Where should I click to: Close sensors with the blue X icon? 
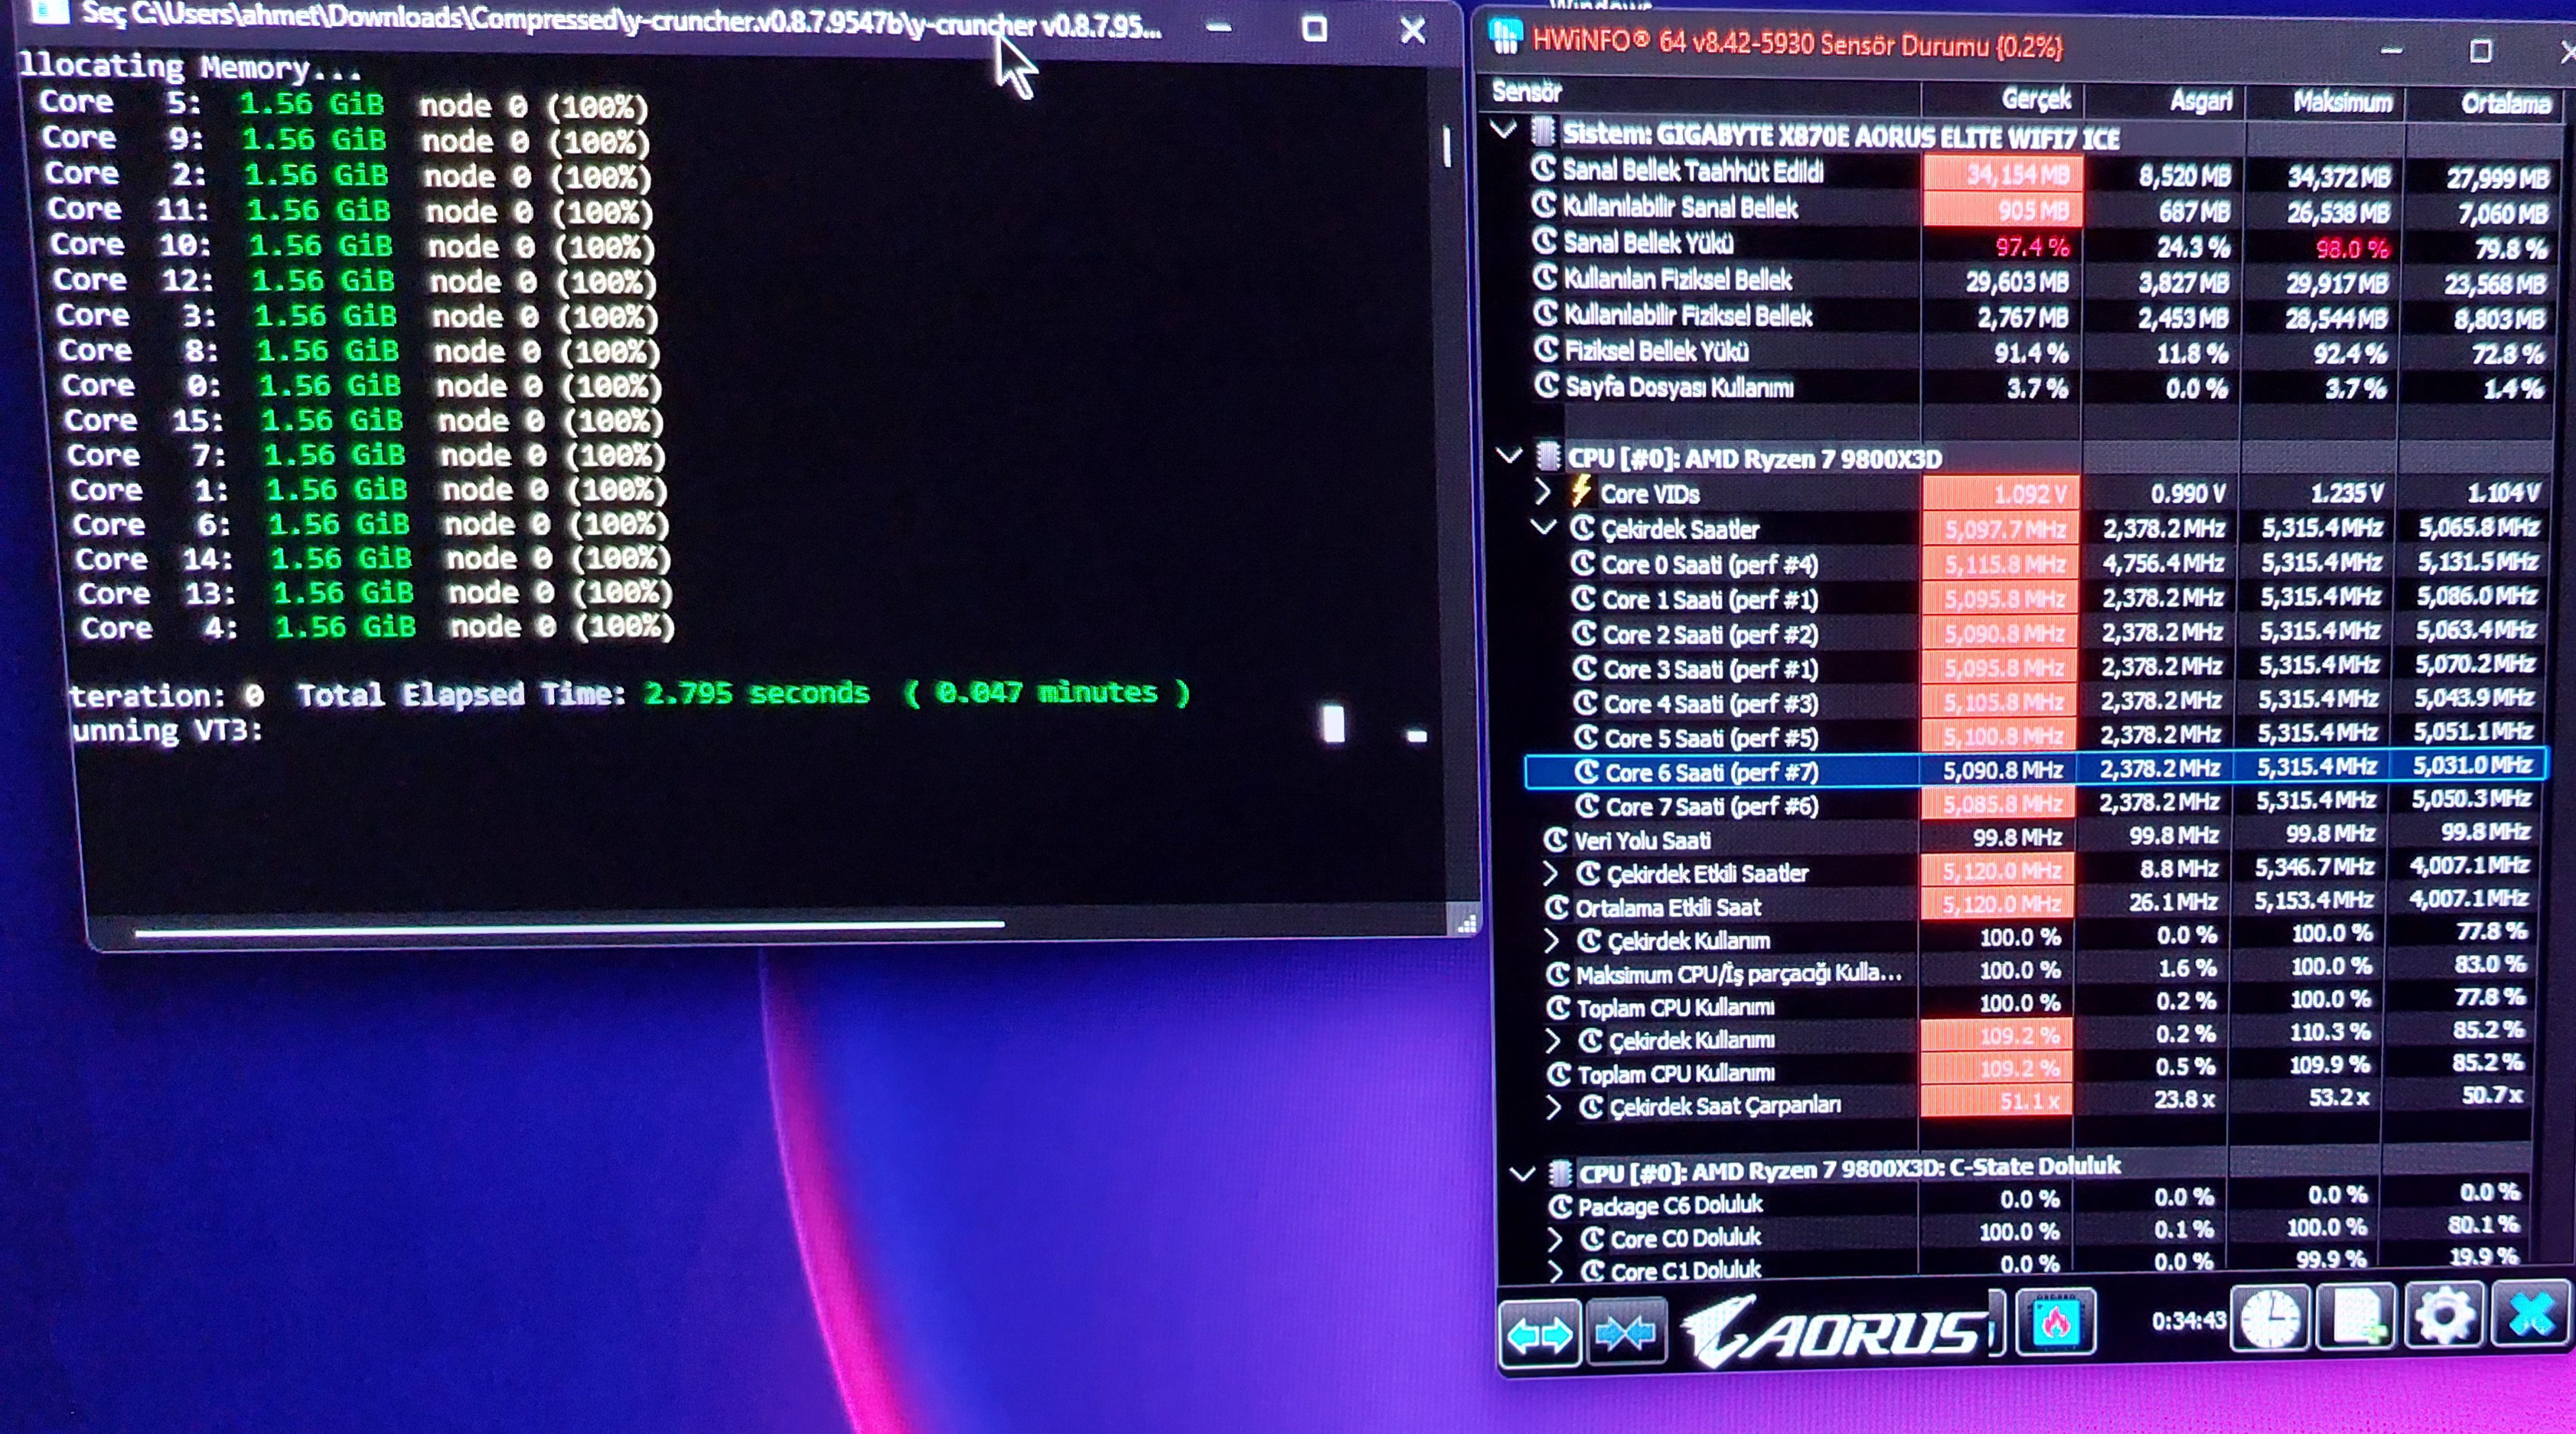(2531, 1313)
